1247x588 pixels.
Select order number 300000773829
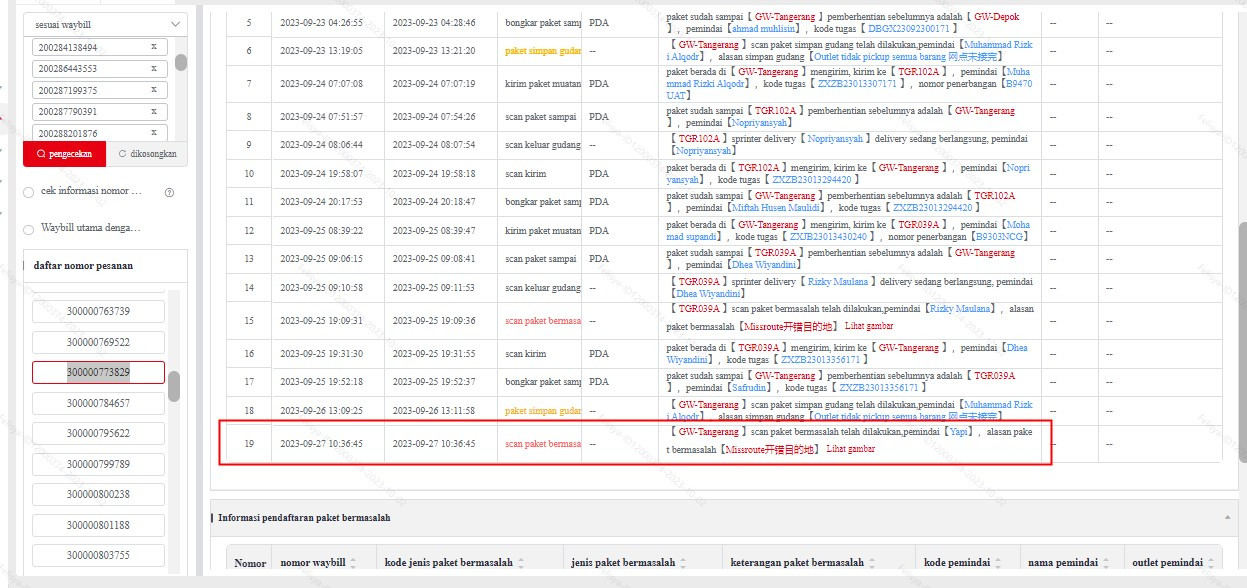98,372
